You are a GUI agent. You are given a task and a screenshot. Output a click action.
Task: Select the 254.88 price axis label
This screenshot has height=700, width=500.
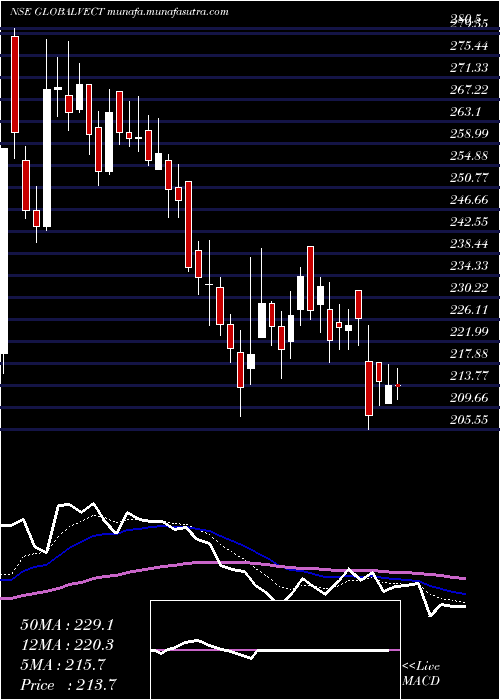470,156
